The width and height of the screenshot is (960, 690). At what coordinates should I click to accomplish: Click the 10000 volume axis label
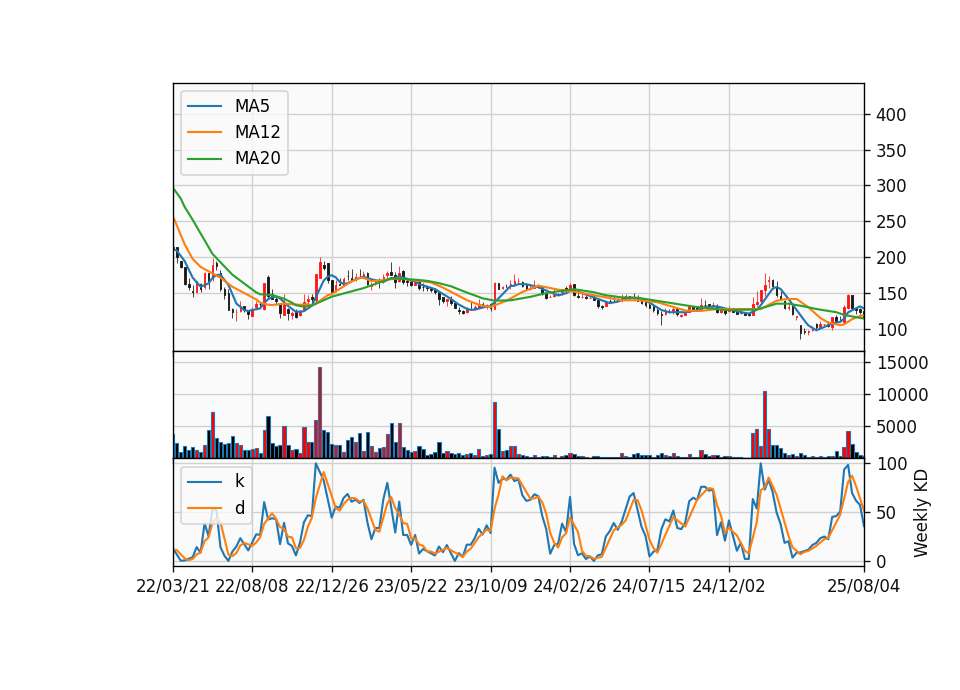coord(902,395)
